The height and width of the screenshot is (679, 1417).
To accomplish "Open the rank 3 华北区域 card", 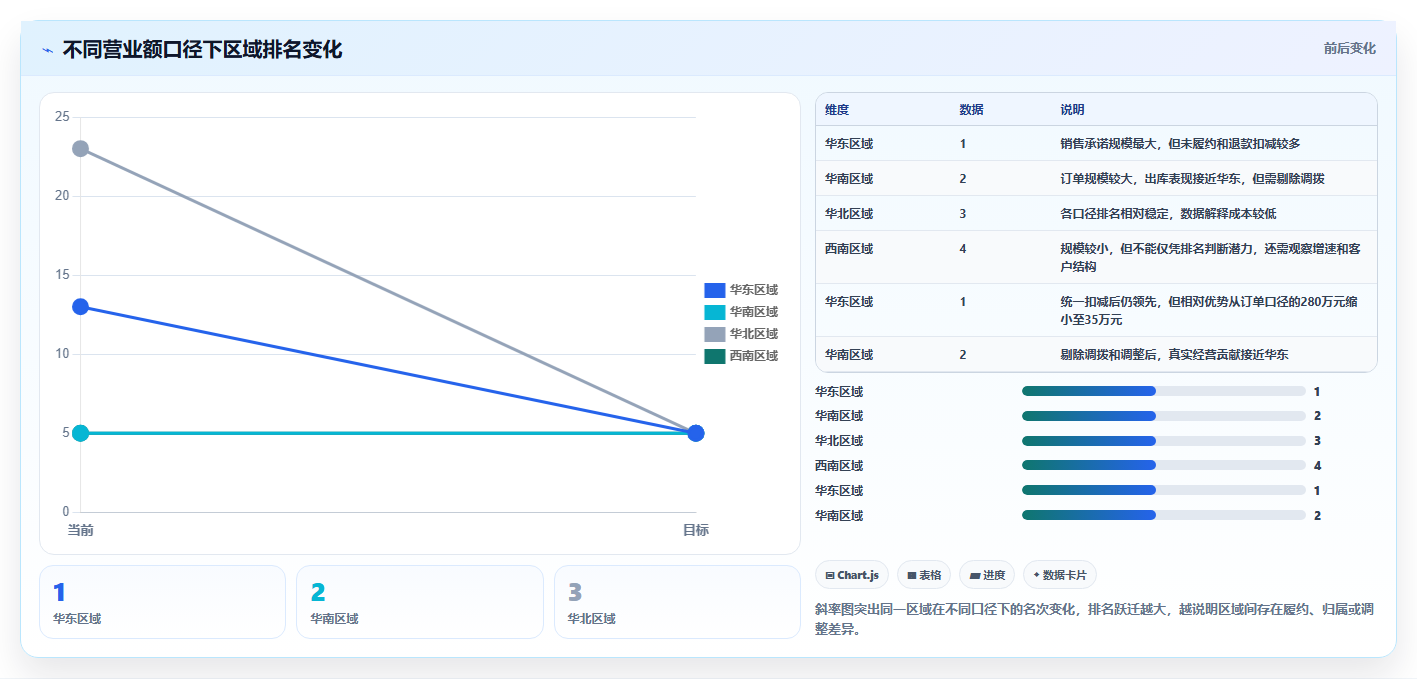I will tap(677, 602).
